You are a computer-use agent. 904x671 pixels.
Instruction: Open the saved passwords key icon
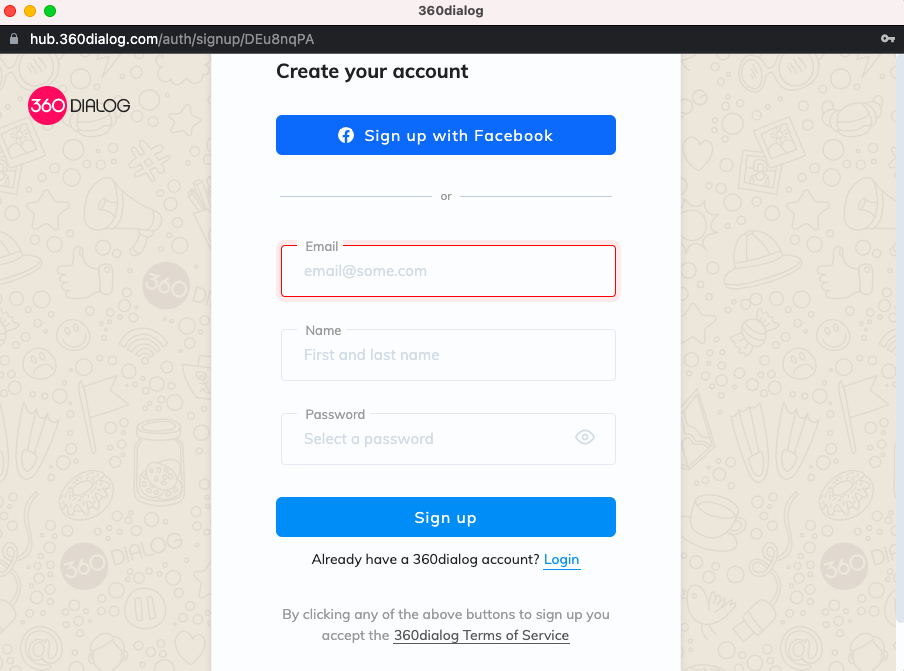888,39
